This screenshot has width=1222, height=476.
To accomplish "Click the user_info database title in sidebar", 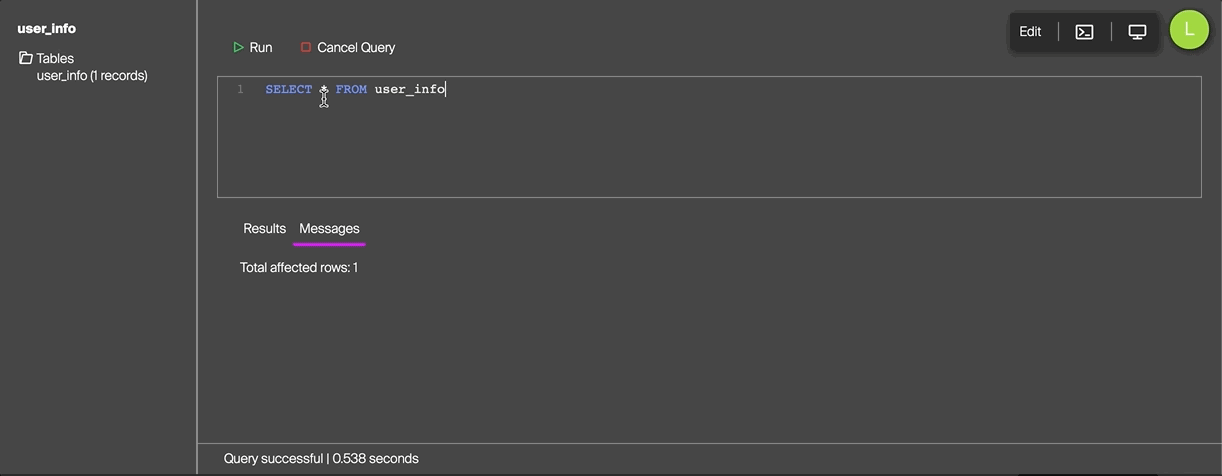I will (x=46, y=29).
